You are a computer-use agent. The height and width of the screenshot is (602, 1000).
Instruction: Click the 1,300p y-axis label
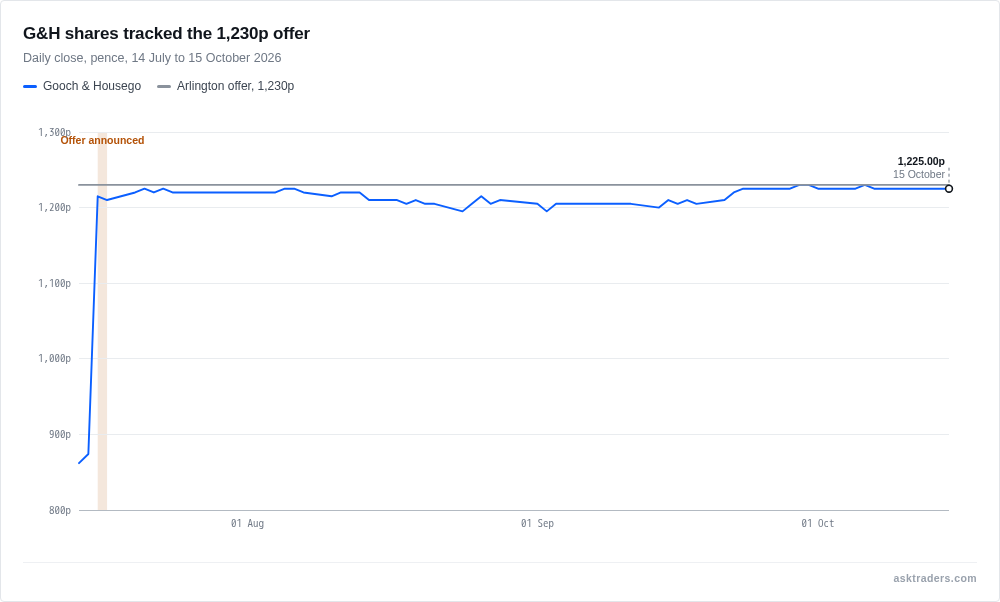tap(54, 132)
